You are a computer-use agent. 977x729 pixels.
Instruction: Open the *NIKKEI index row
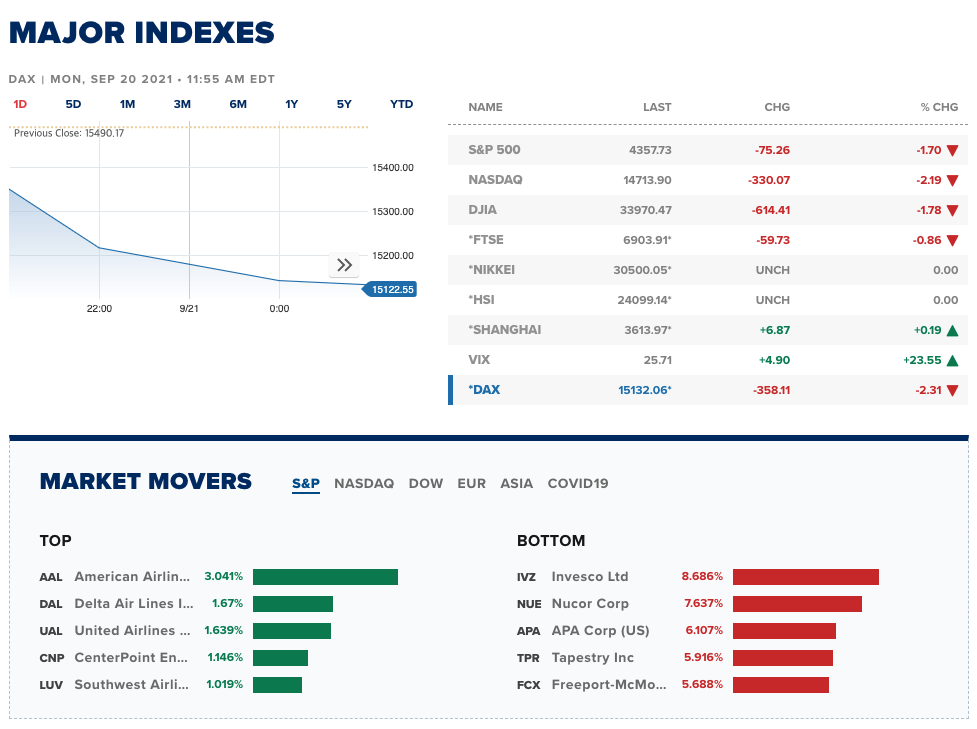[708, 270]
